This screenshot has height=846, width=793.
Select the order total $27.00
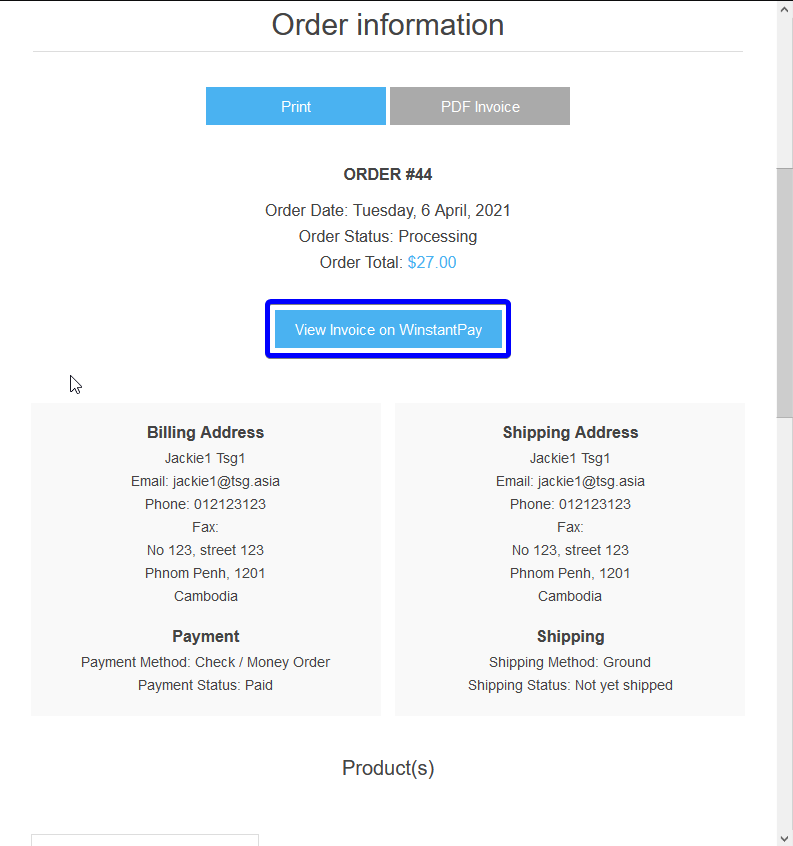click(432, 262)
